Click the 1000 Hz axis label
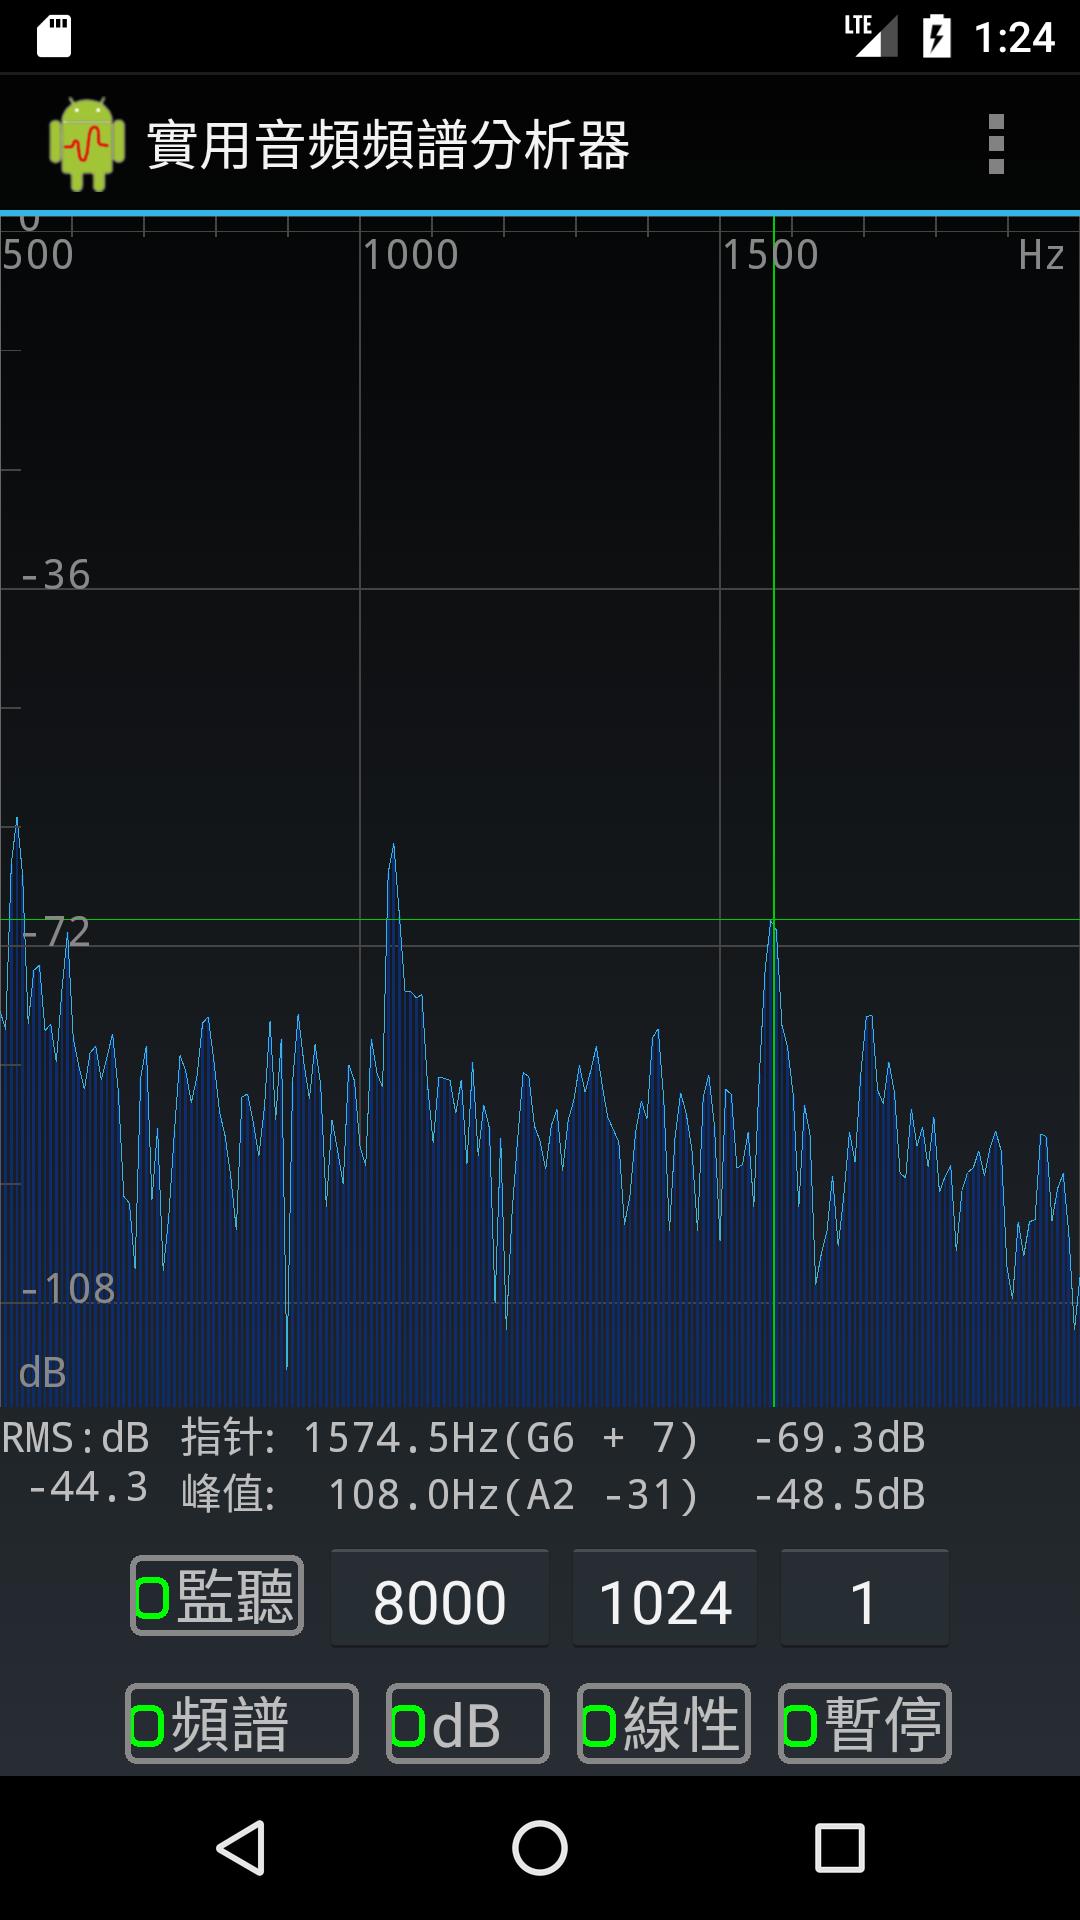 click(x=411, y=255)
